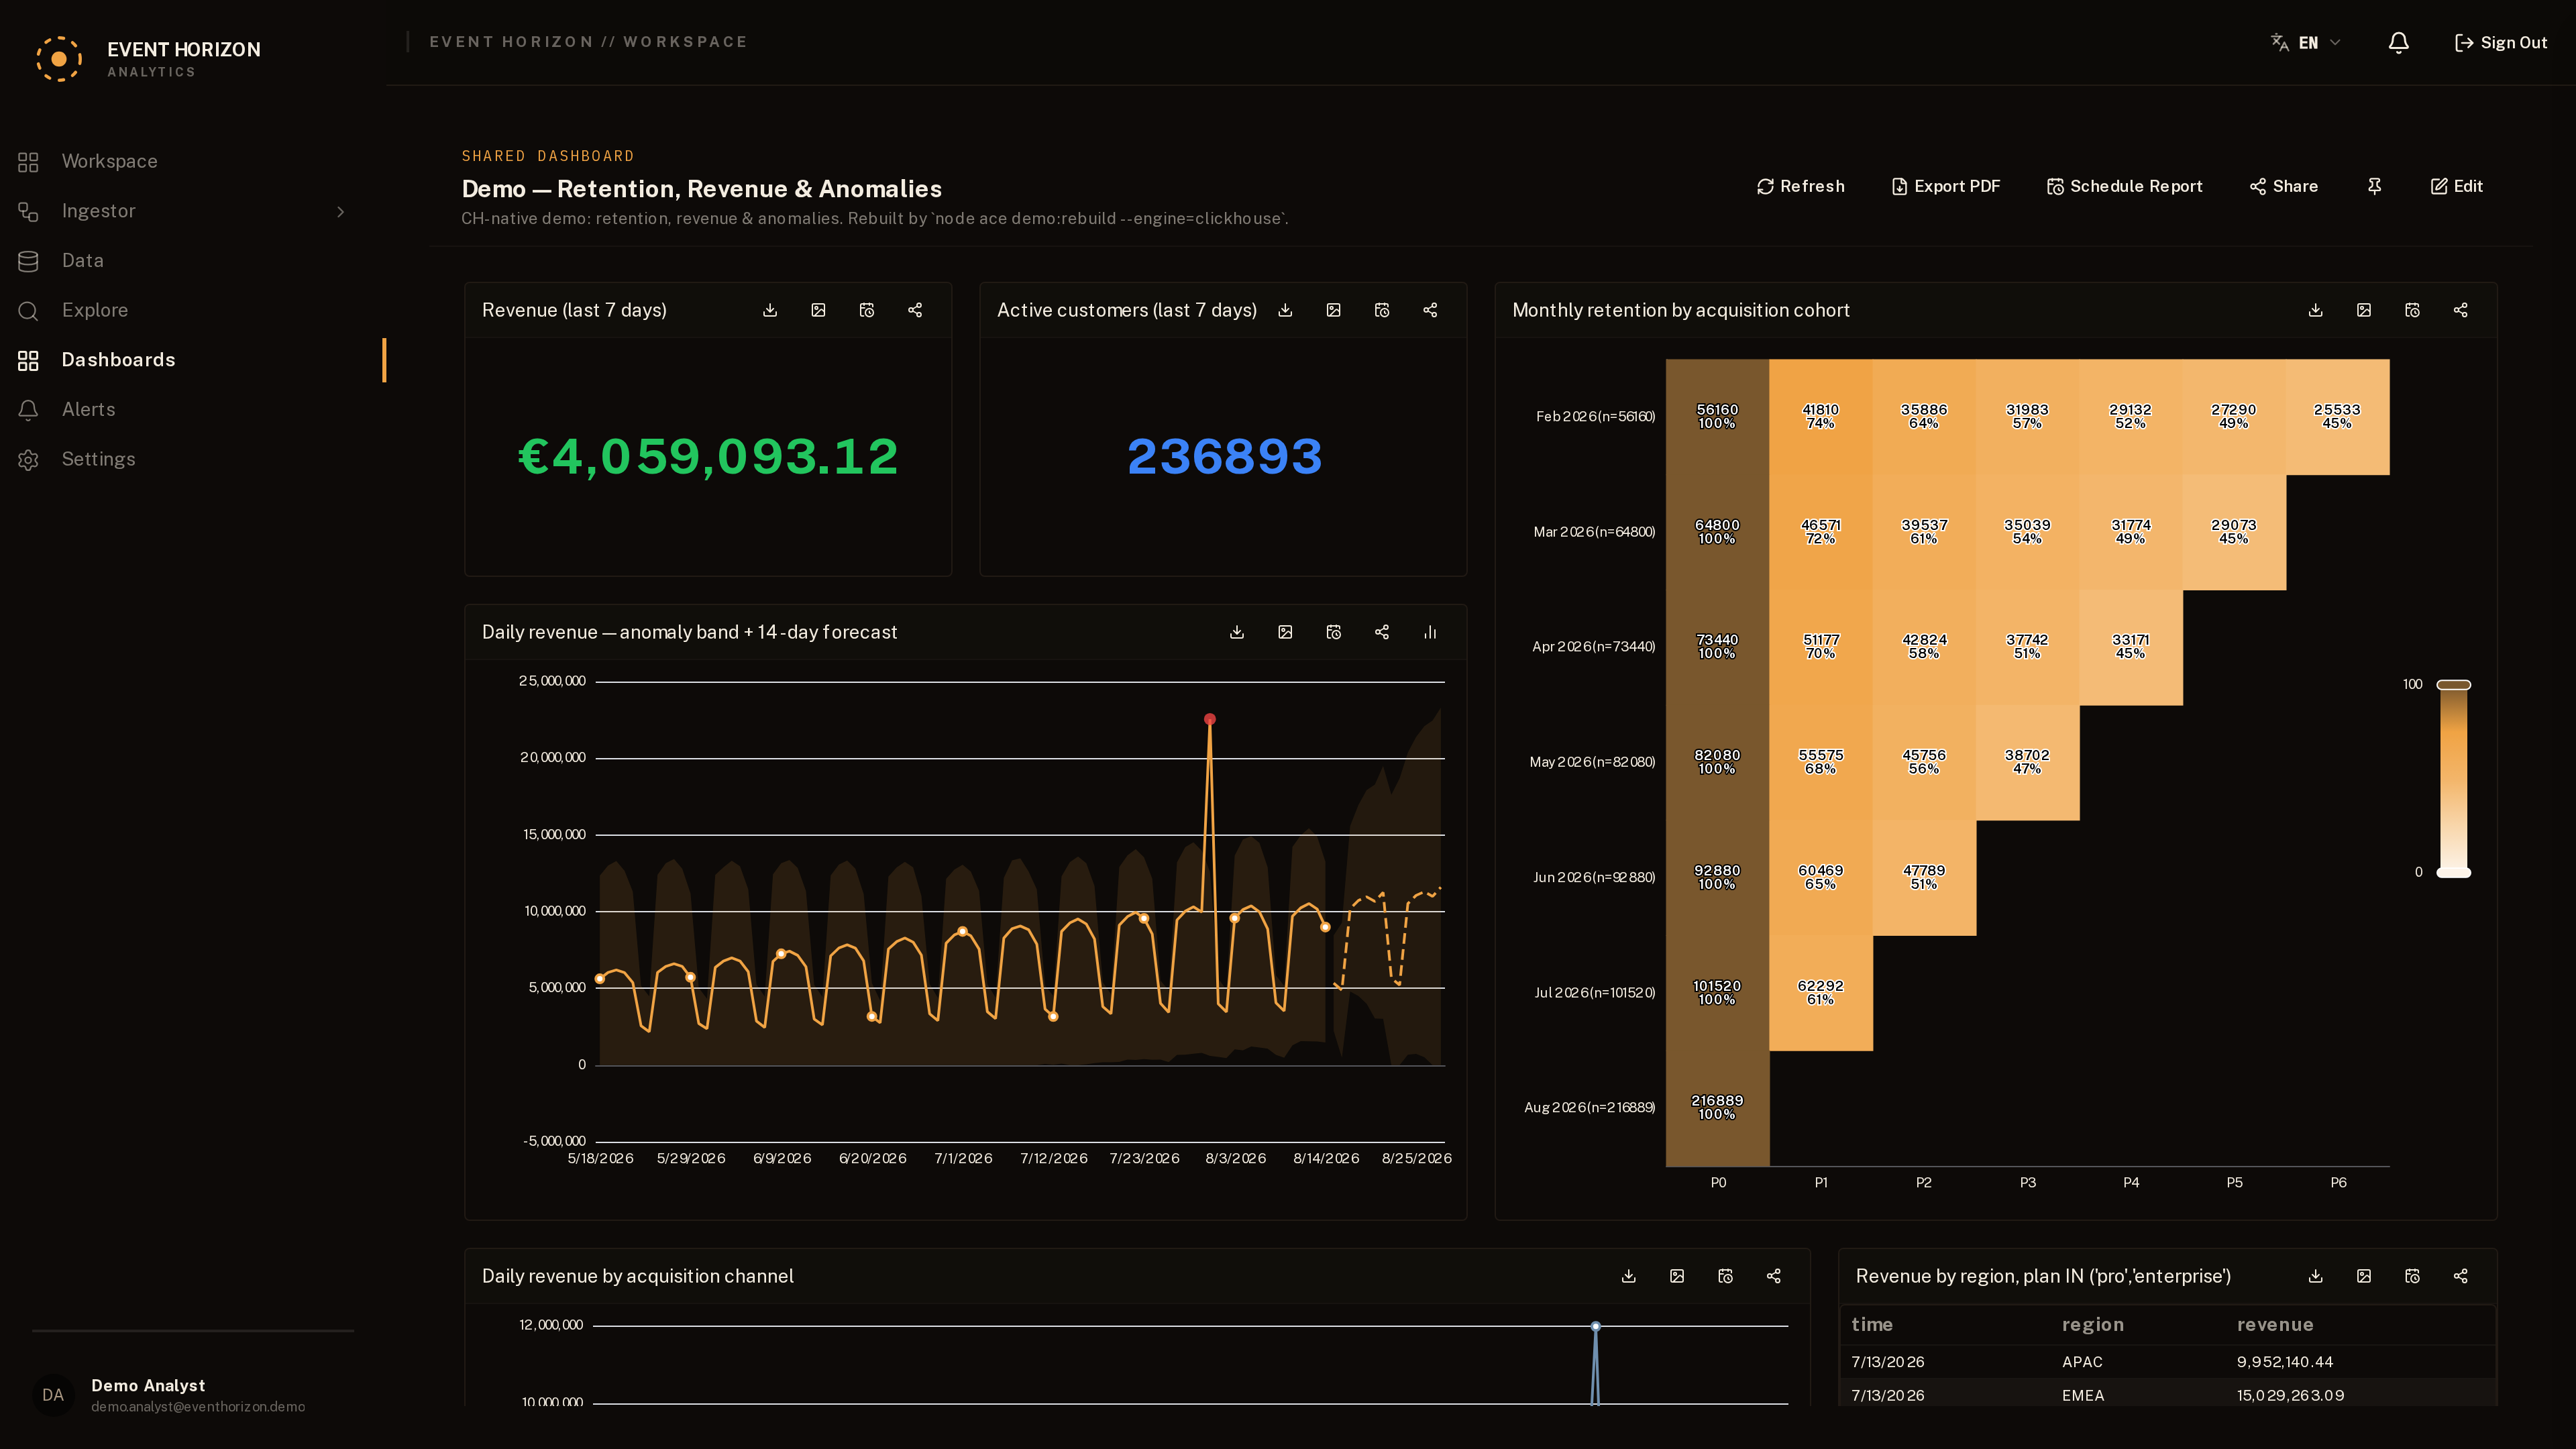
Task: Share the acquisition channel chart
Action: tap(1774, 1276)
